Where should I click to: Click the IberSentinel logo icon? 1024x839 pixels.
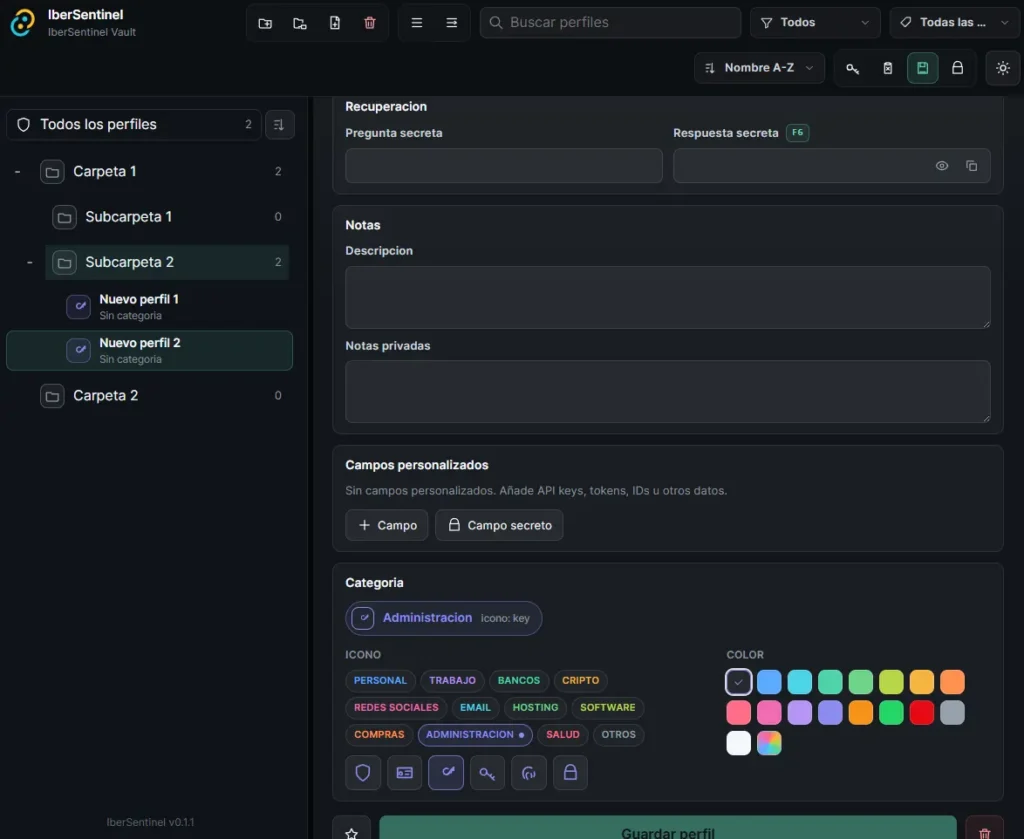[23, 23]
